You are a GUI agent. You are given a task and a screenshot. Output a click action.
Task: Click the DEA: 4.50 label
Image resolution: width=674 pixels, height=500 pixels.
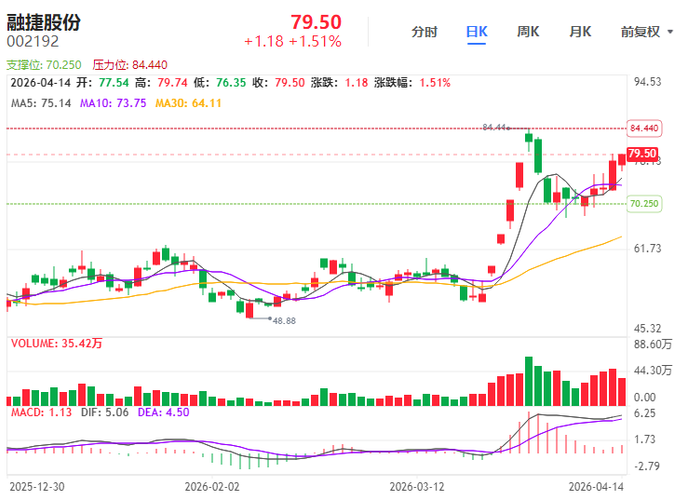[x=163, y=412]
